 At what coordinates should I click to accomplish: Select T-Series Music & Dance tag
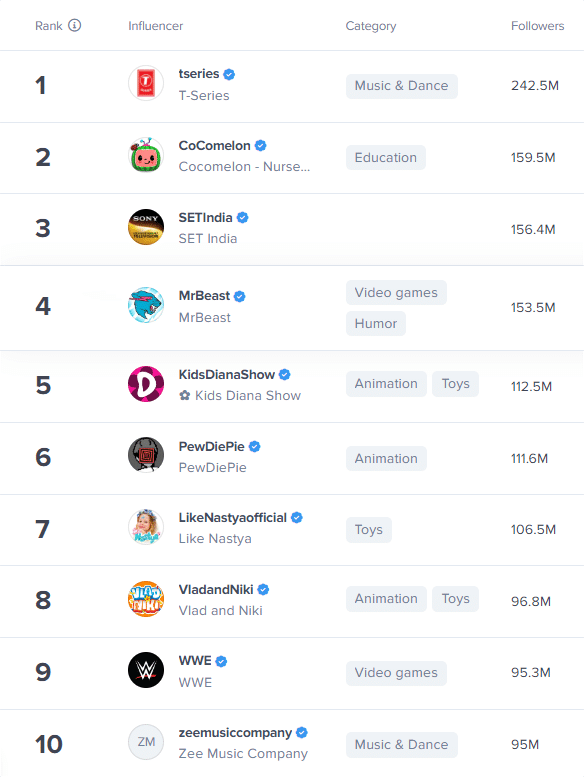(x=402, y=86)
